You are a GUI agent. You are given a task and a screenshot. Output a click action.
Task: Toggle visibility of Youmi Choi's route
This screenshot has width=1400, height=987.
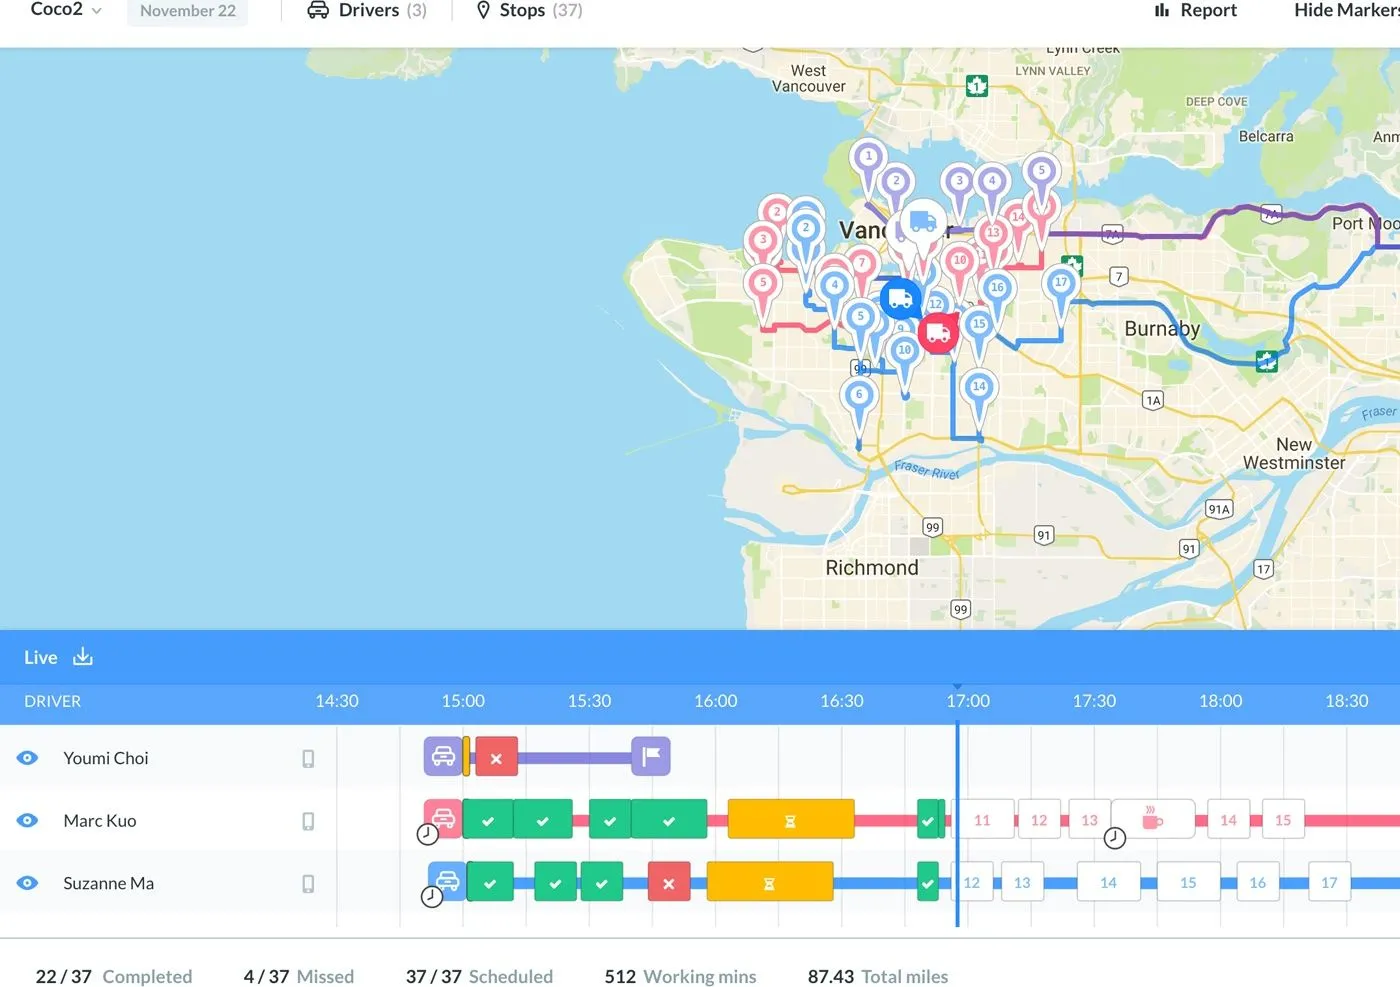(28, 758)
